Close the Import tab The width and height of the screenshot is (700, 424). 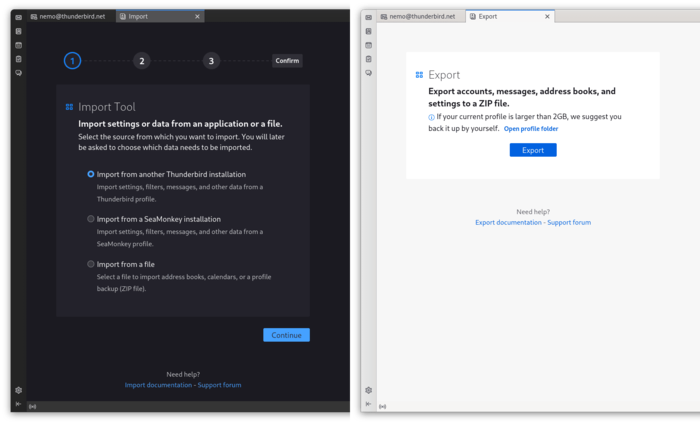tap(197, 17)
